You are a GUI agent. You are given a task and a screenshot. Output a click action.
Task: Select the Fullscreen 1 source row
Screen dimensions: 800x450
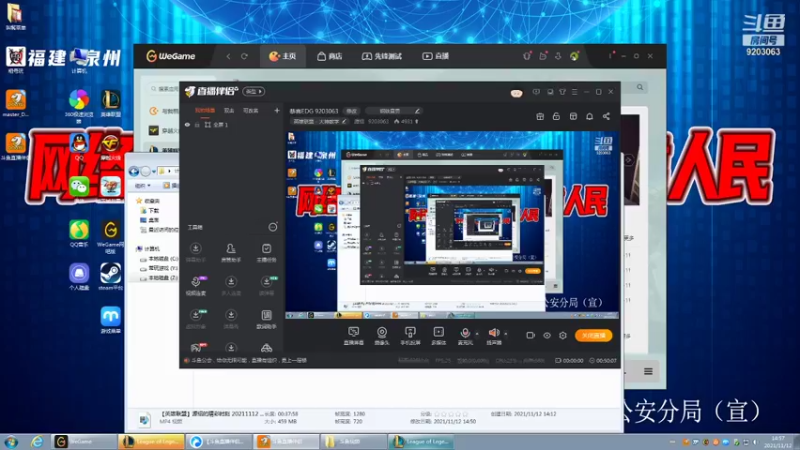[233, 124]
